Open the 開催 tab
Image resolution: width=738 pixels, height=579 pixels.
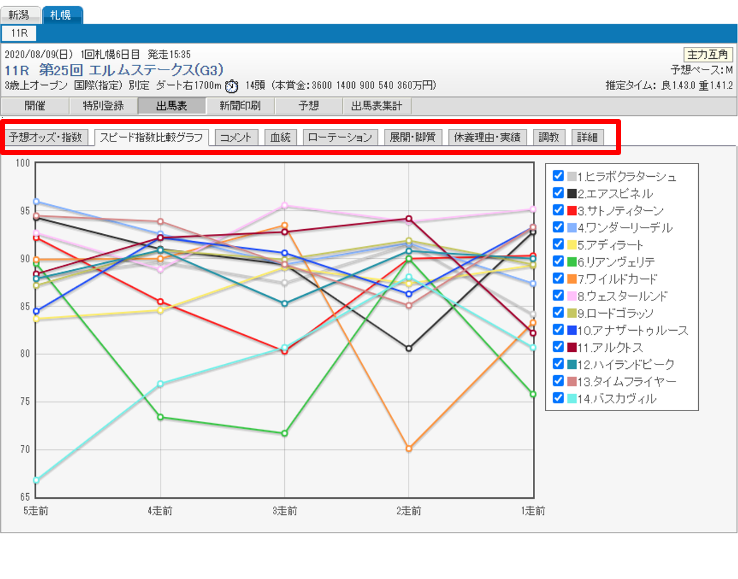click(35, 106)
